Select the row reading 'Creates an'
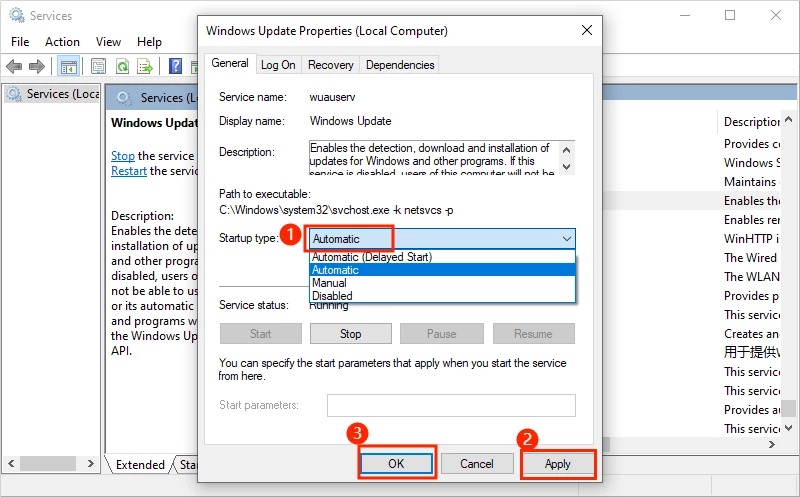The height and width of the screenshot is (497, 800). pos(751,334)
